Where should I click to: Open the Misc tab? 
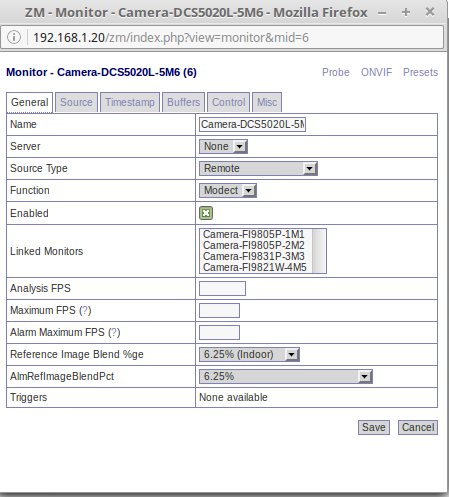coord(267,102)
